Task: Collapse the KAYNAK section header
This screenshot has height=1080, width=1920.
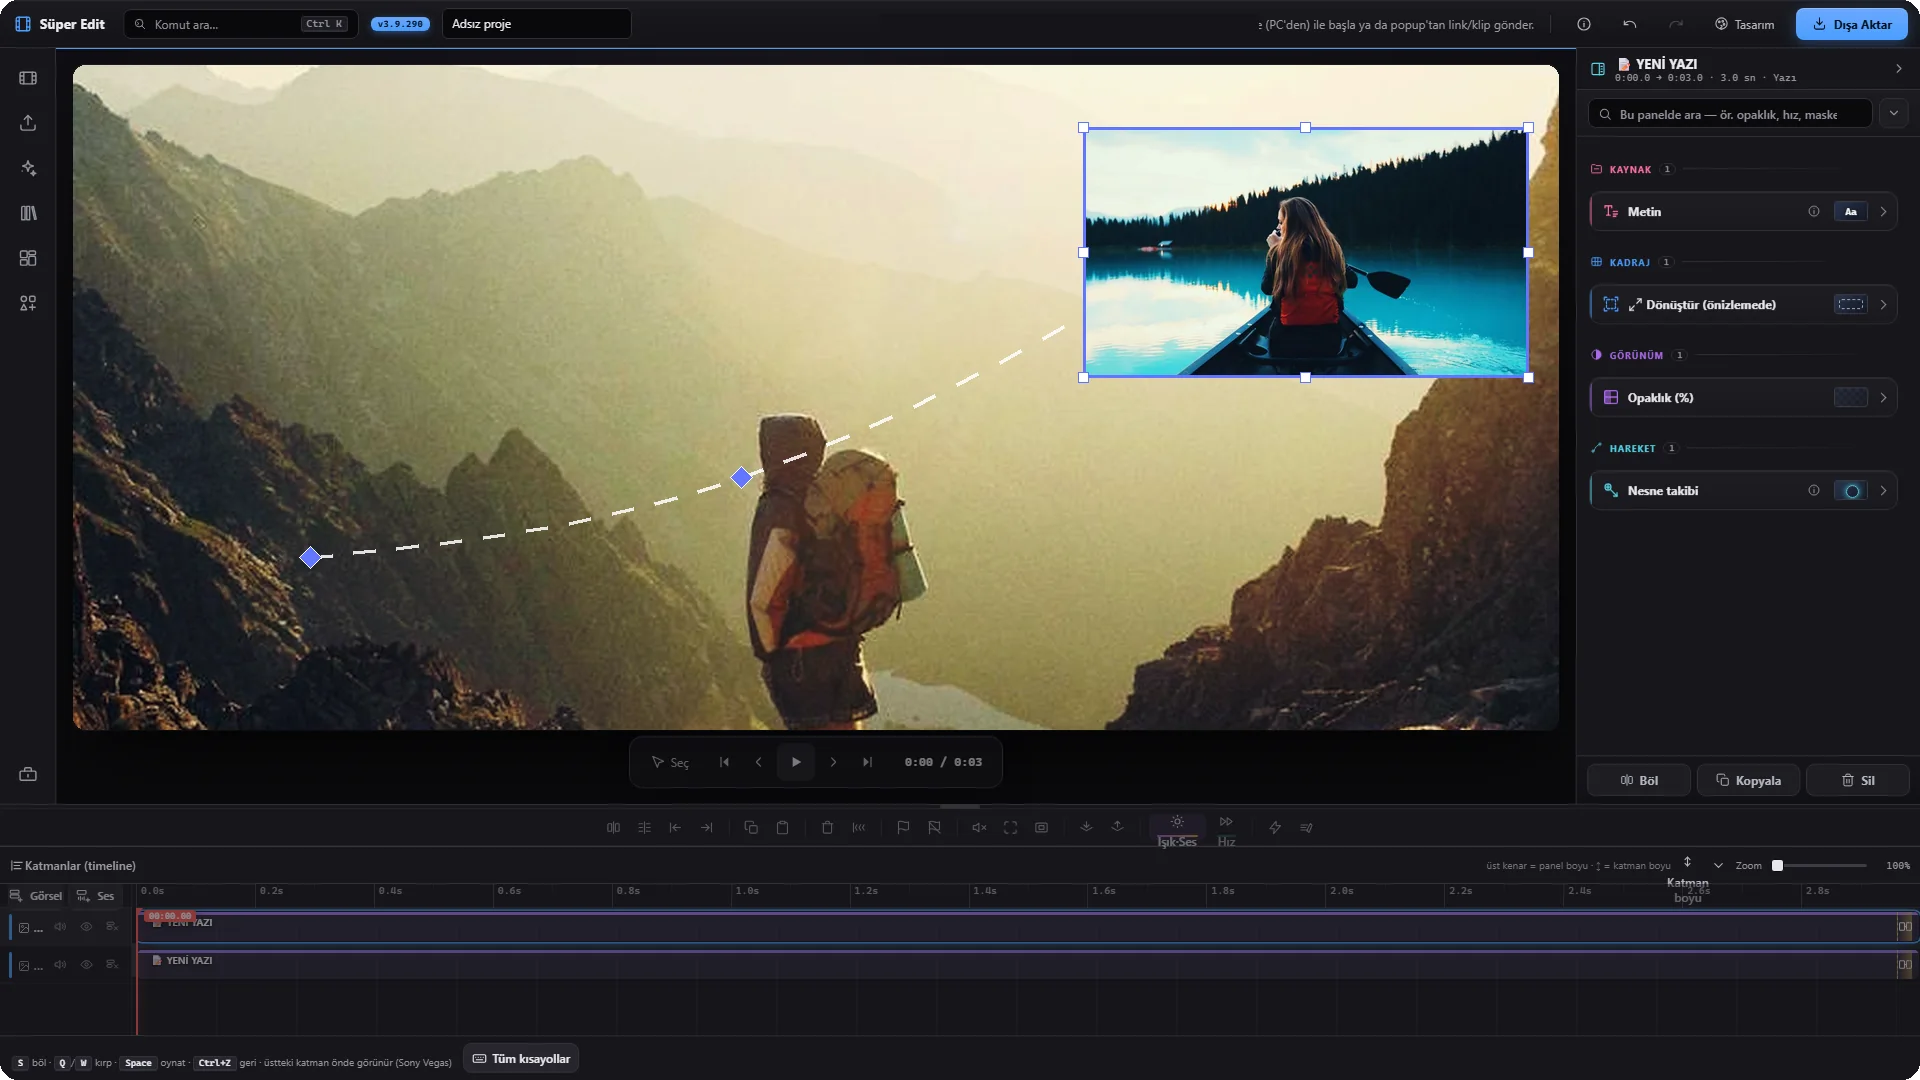Action: (x=1630, y=170)
